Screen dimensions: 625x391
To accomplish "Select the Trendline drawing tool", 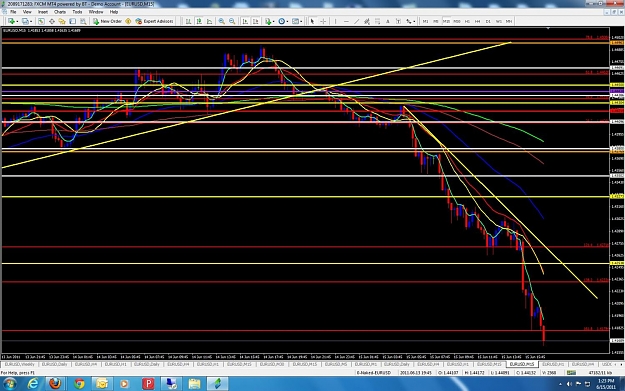I will click(356, 21).
